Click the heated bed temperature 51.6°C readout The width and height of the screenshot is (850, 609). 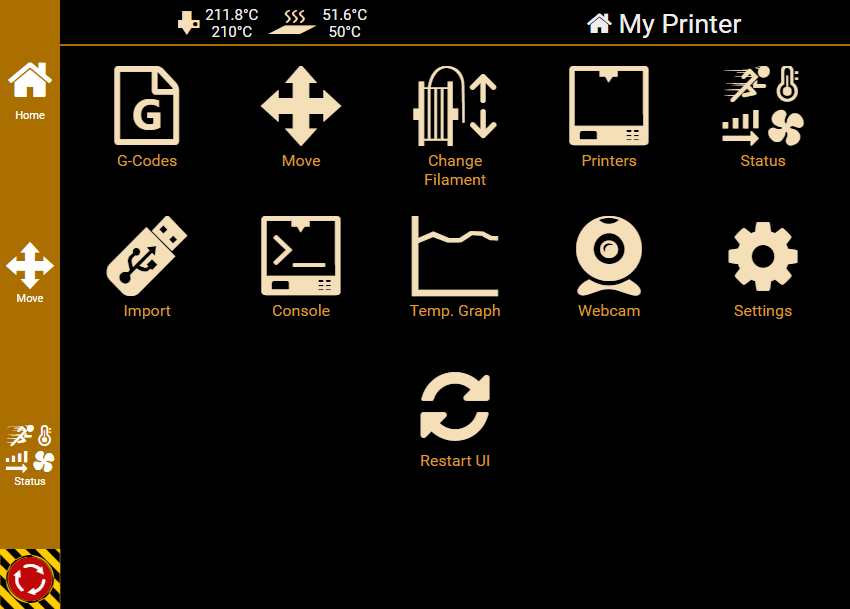(x=345, y=15)
